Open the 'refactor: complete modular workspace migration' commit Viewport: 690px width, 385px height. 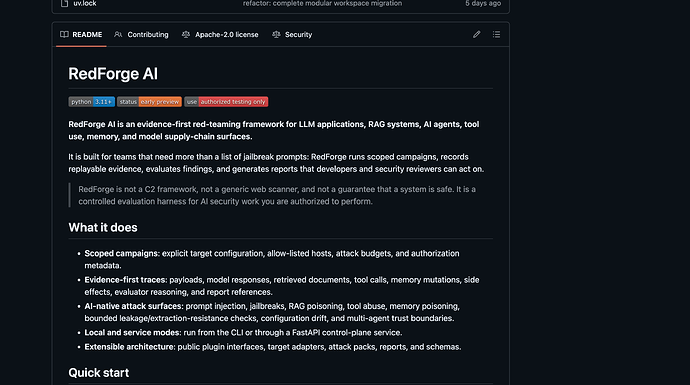click(323, 4)
